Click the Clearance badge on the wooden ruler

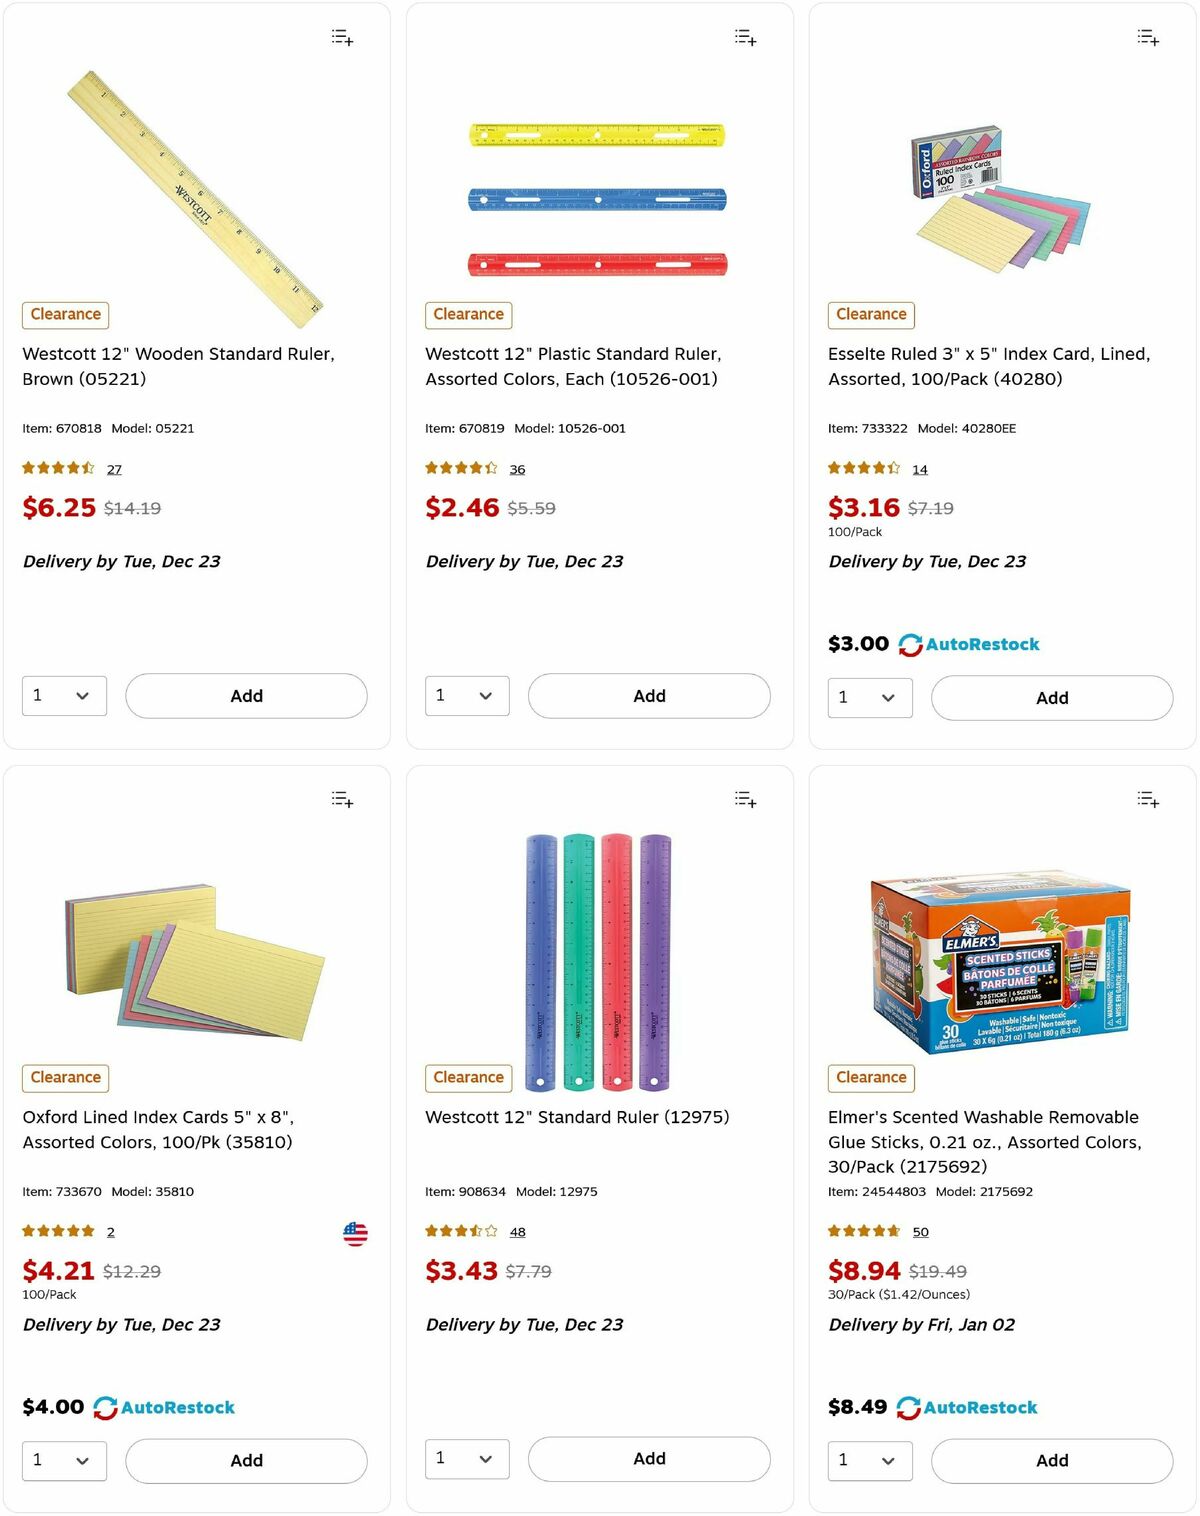(x=64, y=314)
